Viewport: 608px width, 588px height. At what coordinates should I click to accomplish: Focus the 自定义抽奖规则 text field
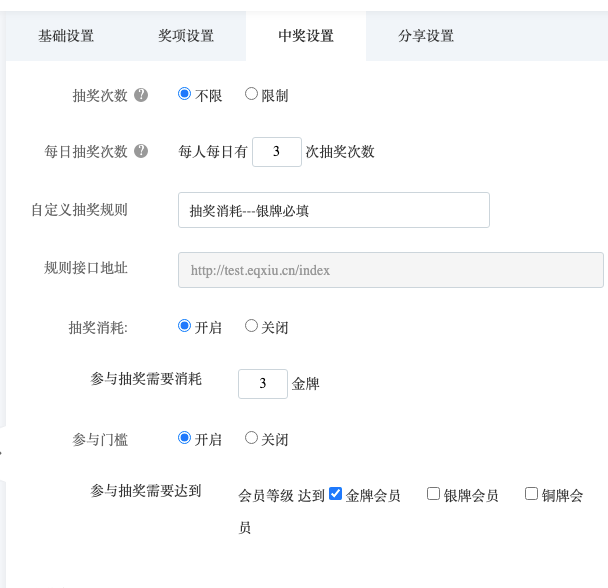334,210
